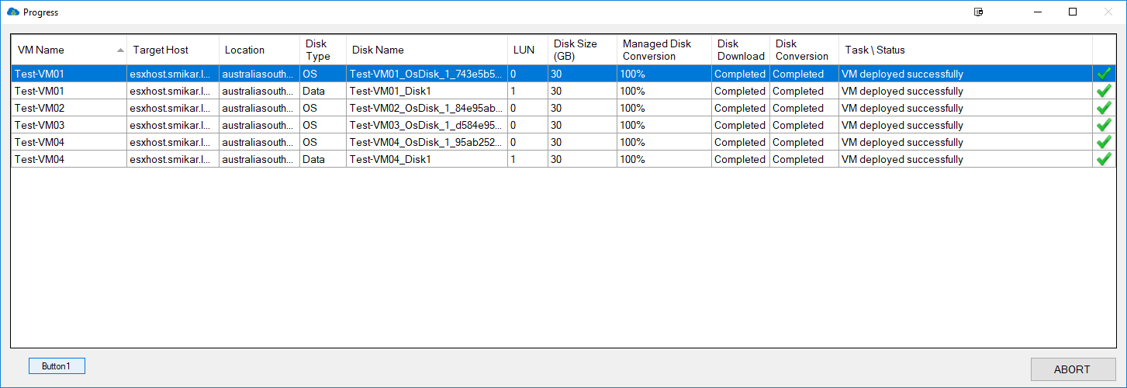This screenshot has width=1127, height=388.
Task: Click green checkmark for Test-VM02 row
Action: coord(1103,108)
